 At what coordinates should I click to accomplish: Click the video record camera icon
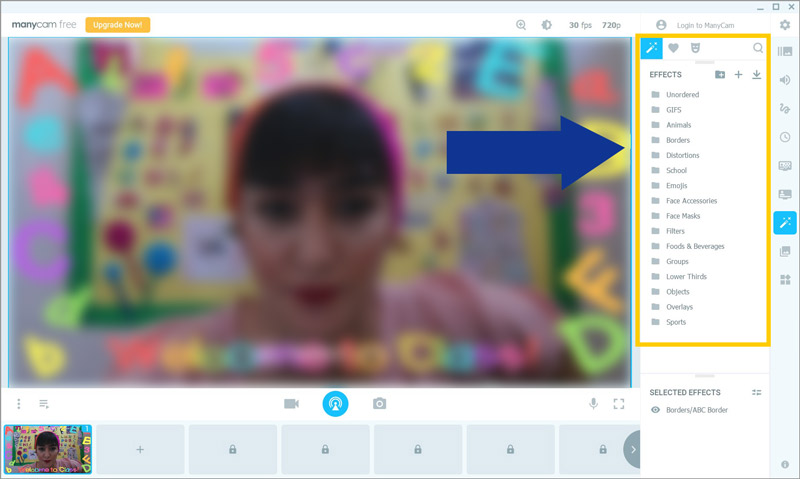[291, 403]
